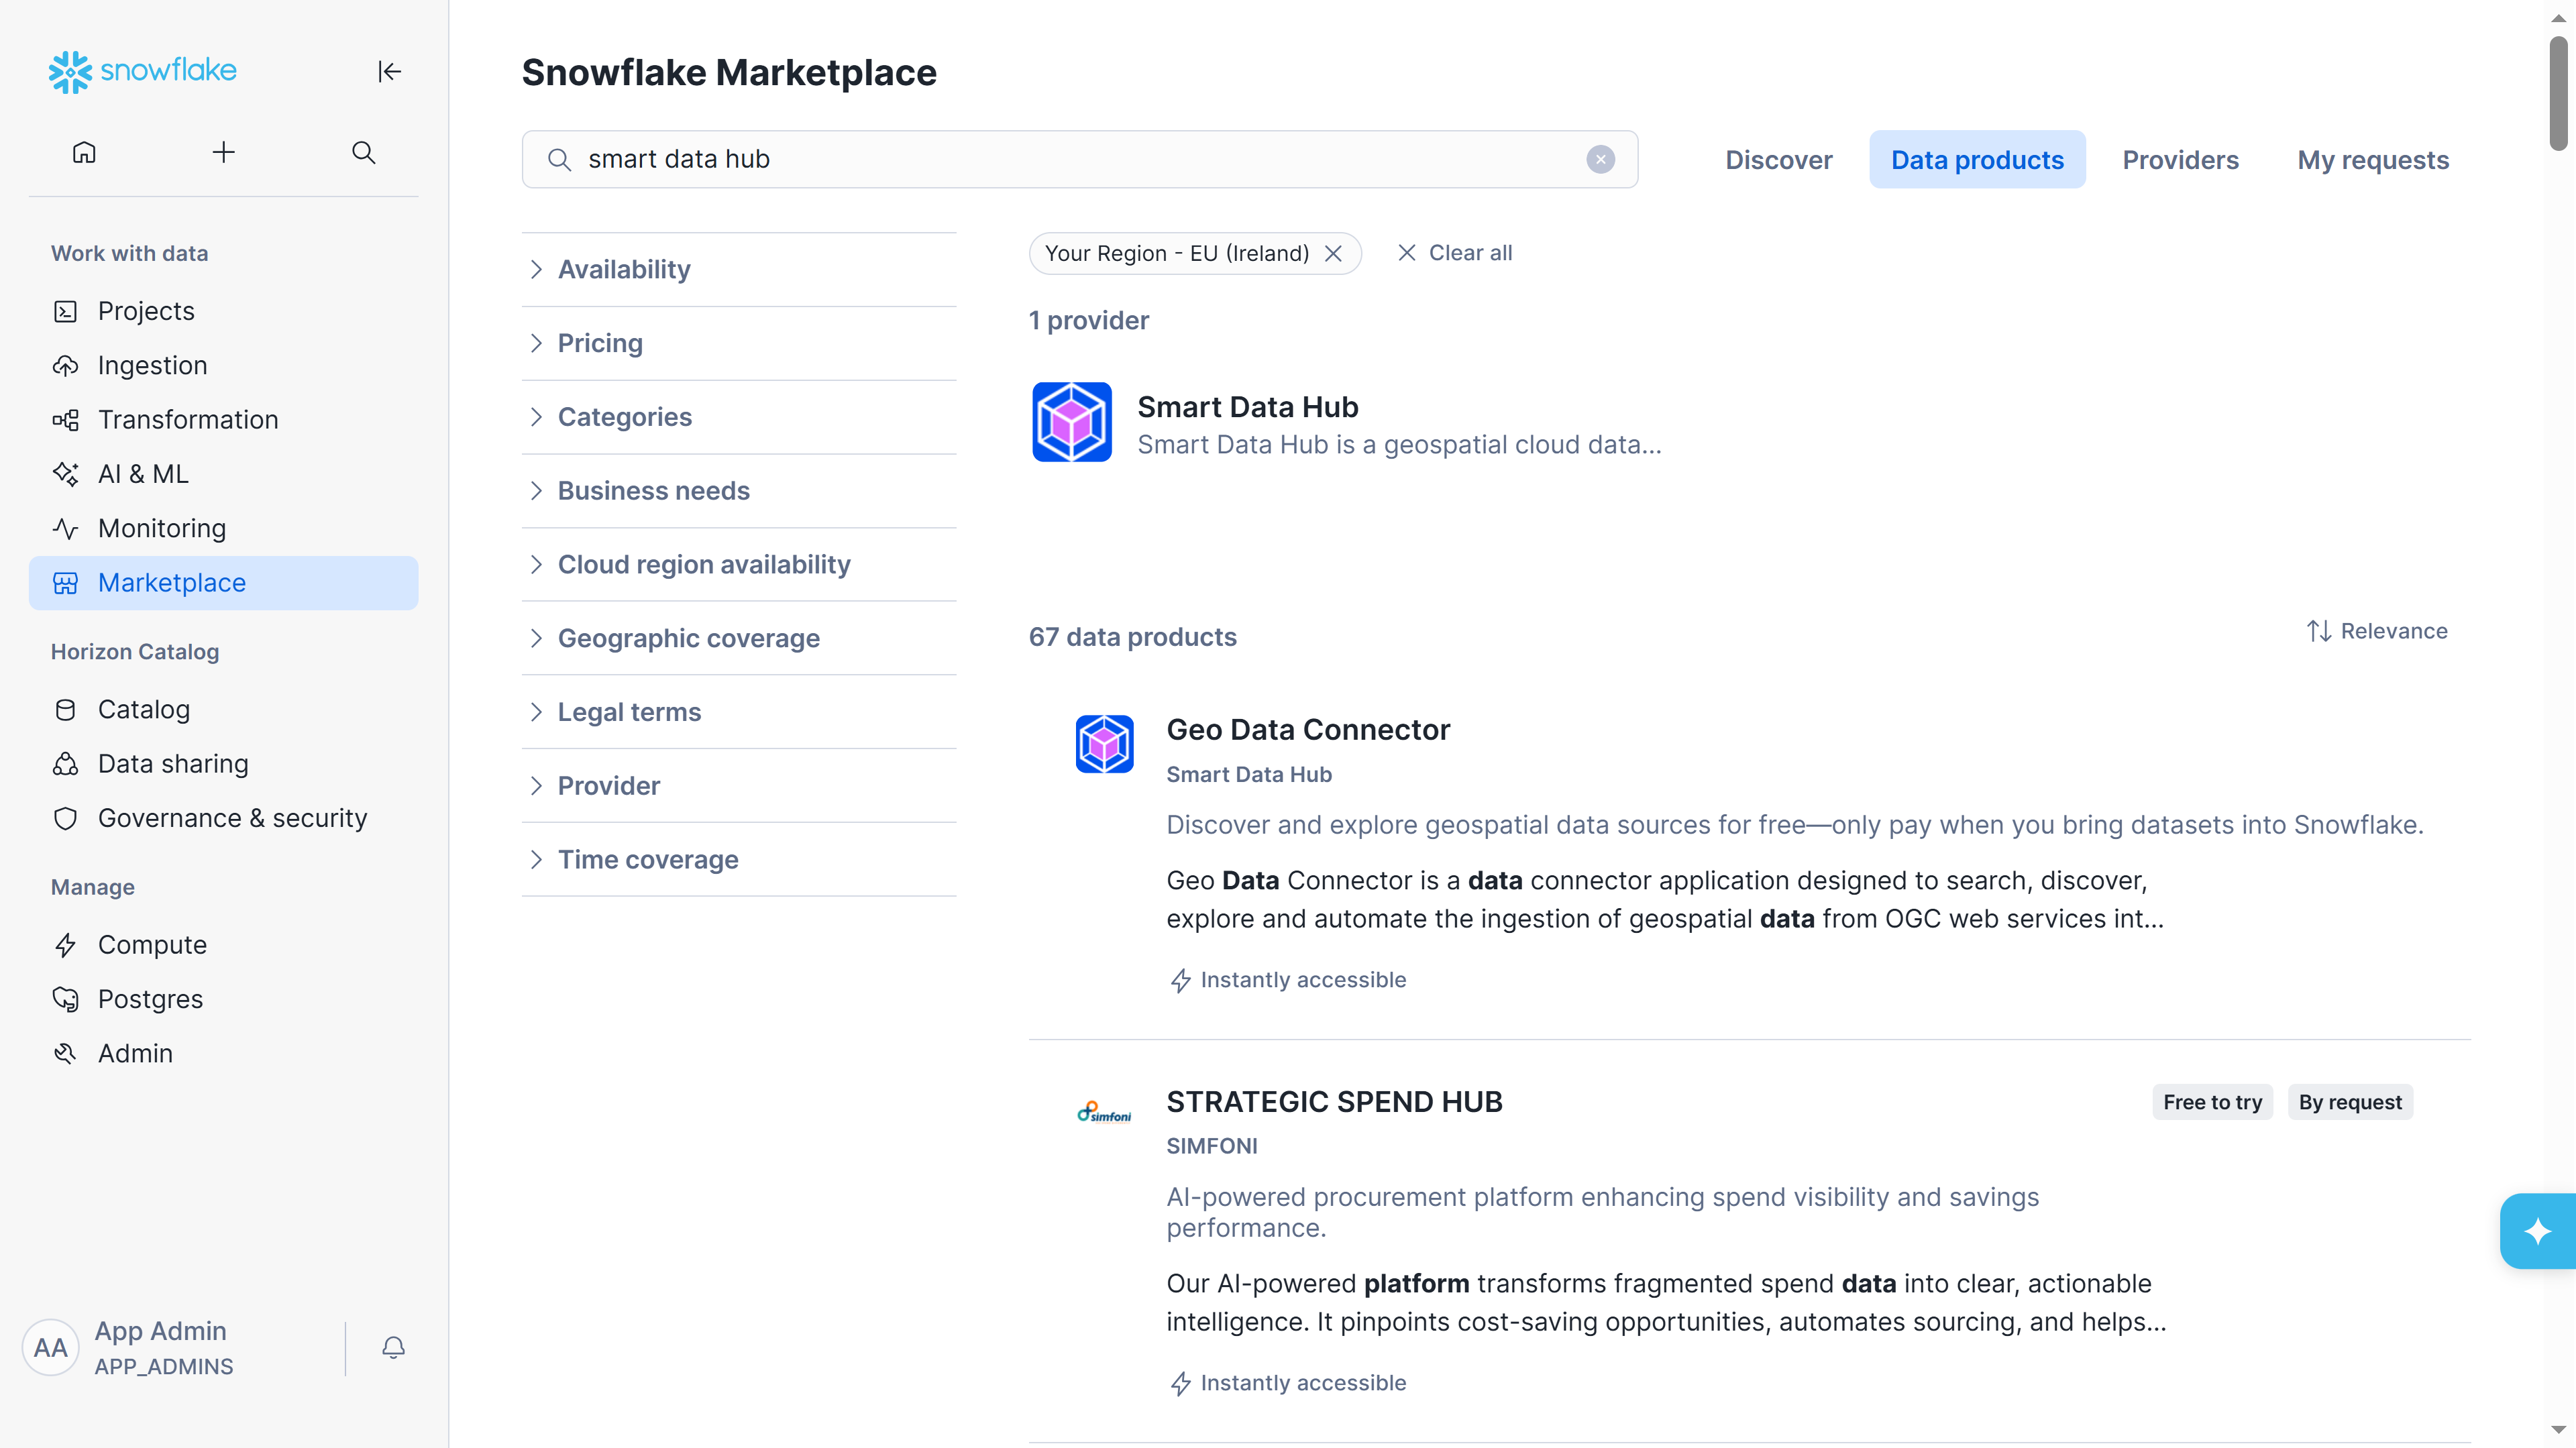Open the Relevance sort dropdown
Screen dimensions: 2576x1448
click(2377, 631)
